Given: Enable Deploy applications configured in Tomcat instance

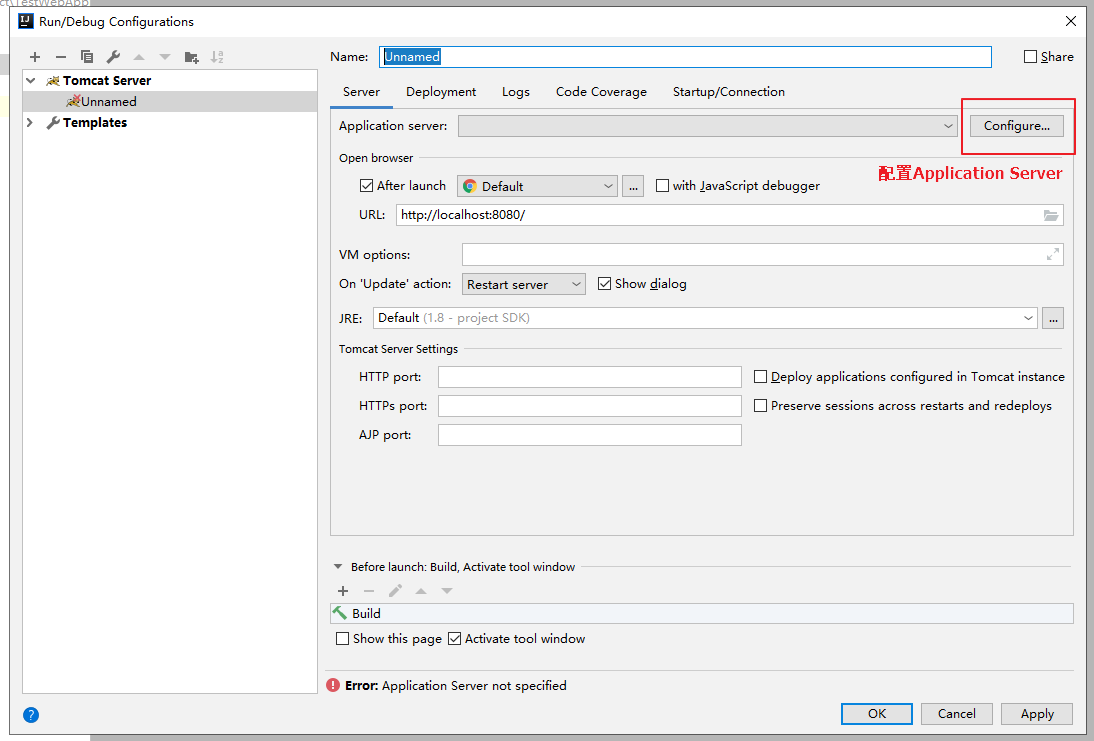Looking at the screenshot, I should (760, 377).
